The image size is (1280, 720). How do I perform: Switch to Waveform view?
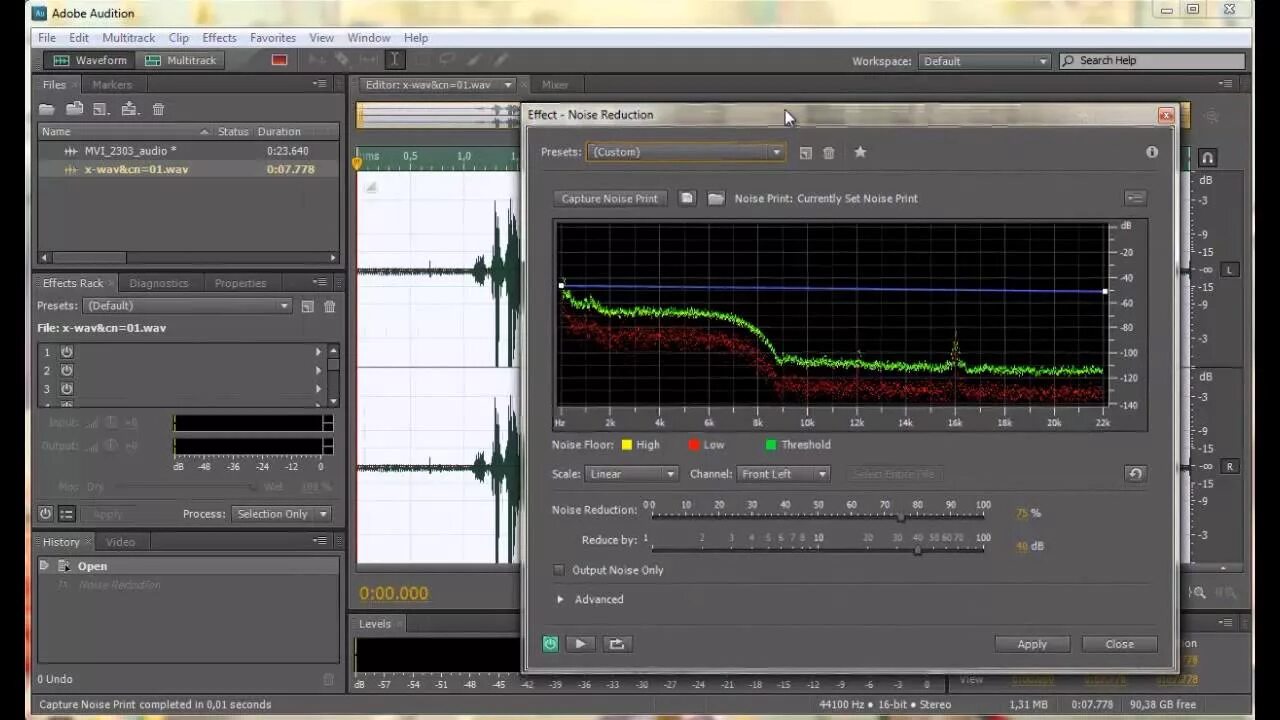[x=90, y=60]
